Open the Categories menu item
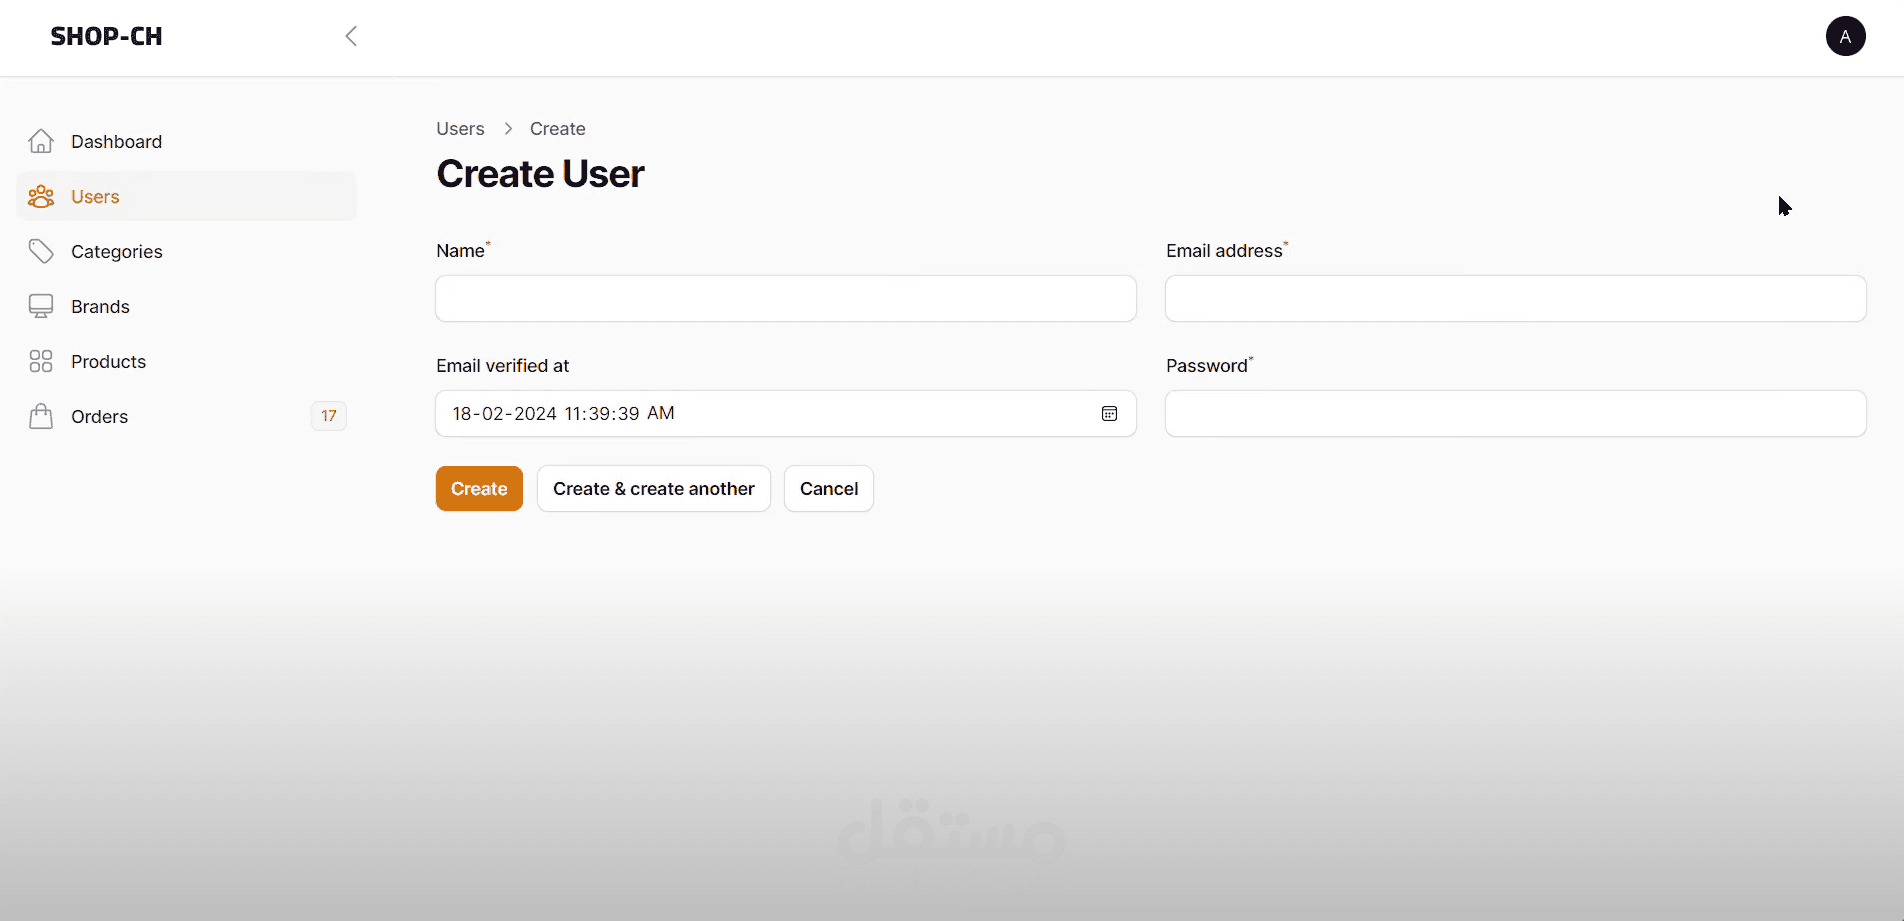The image size is (1904, 921). pos(117,252)
